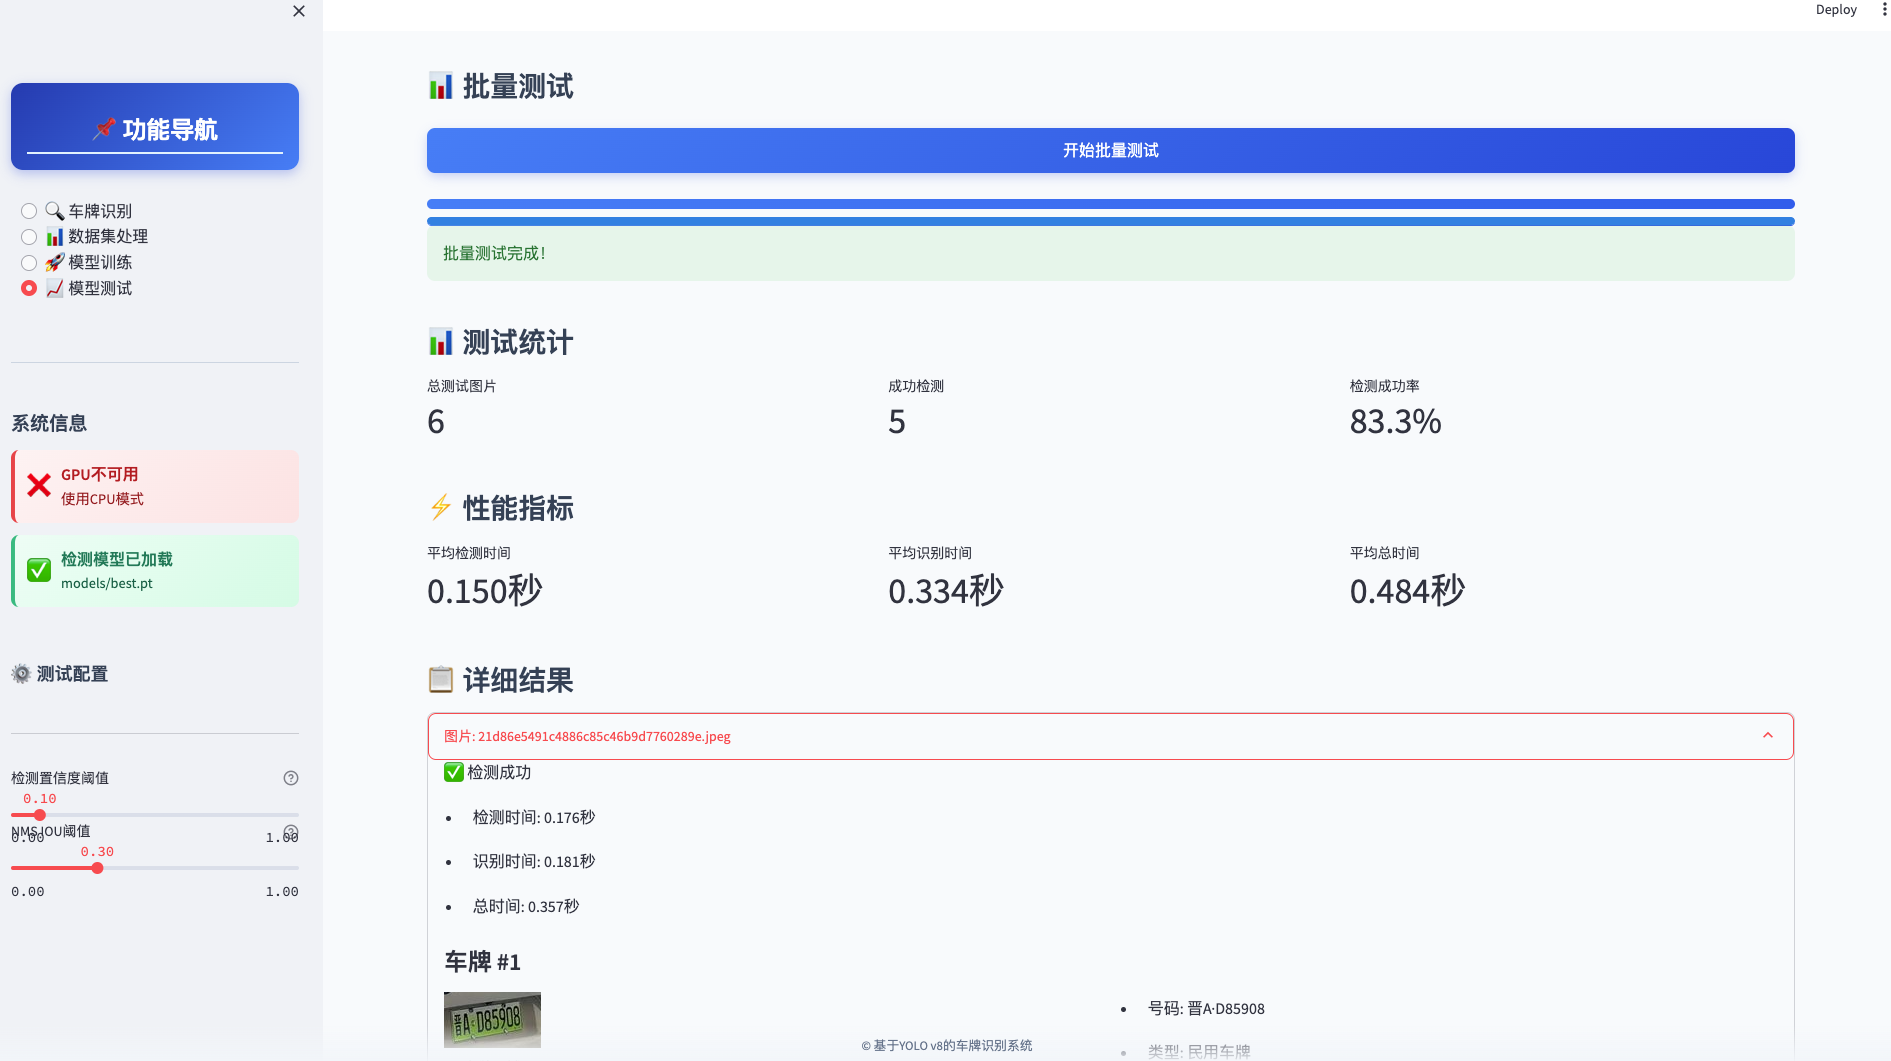This screenshot has width=1891, height=1061.
Task: Click the 功能导航 navigation header
Action: click(x=154, y=127)
